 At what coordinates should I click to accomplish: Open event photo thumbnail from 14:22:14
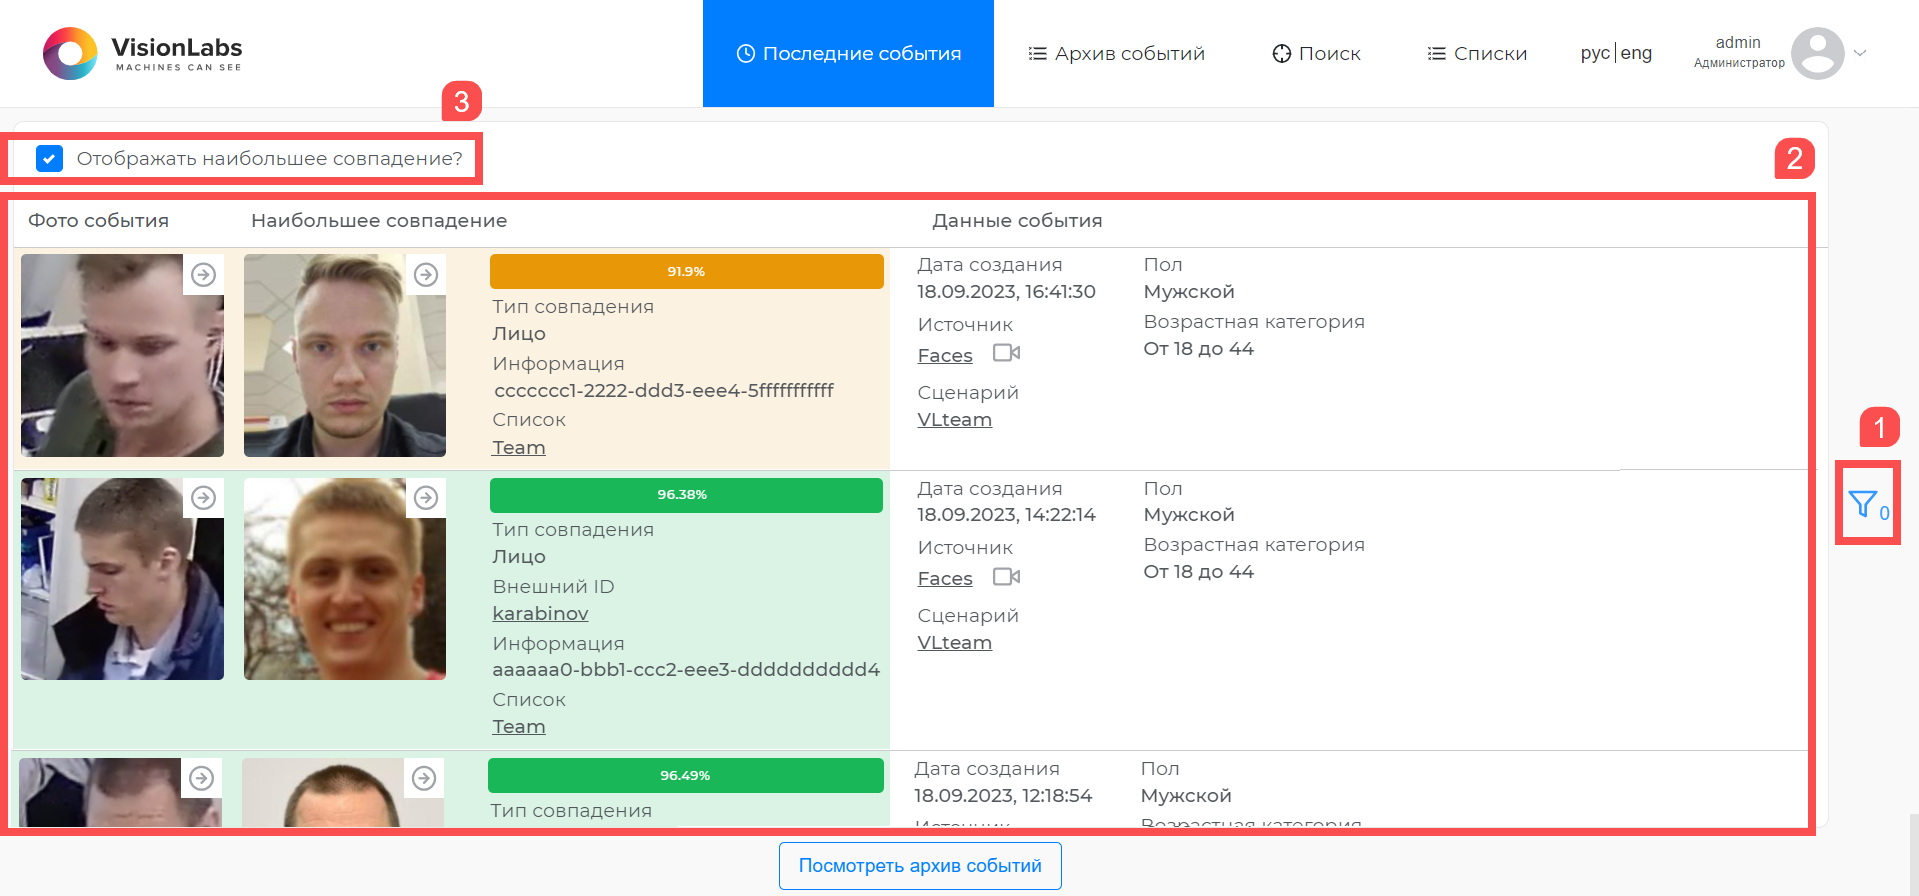pos(122,579)
